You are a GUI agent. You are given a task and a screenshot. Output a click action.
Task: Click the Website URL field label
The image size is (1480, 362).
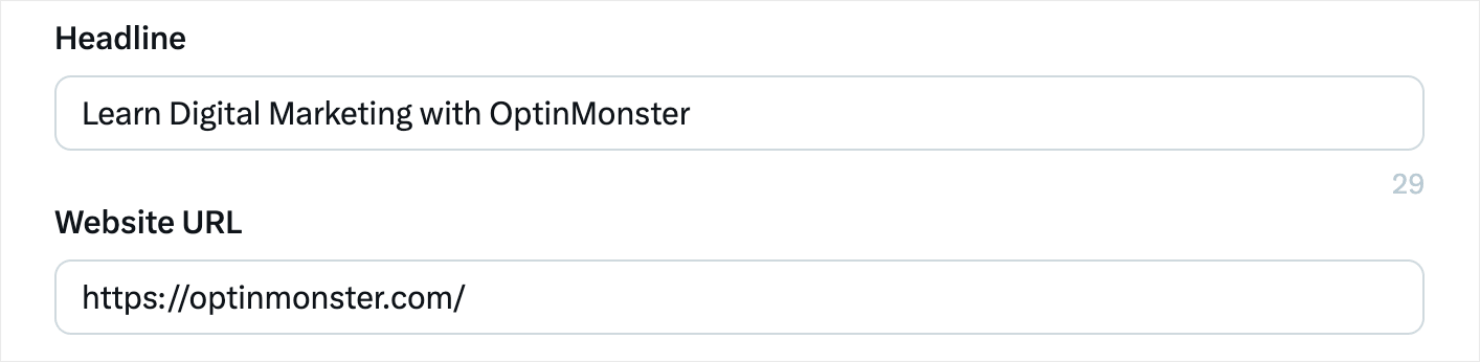coord(148,223)
